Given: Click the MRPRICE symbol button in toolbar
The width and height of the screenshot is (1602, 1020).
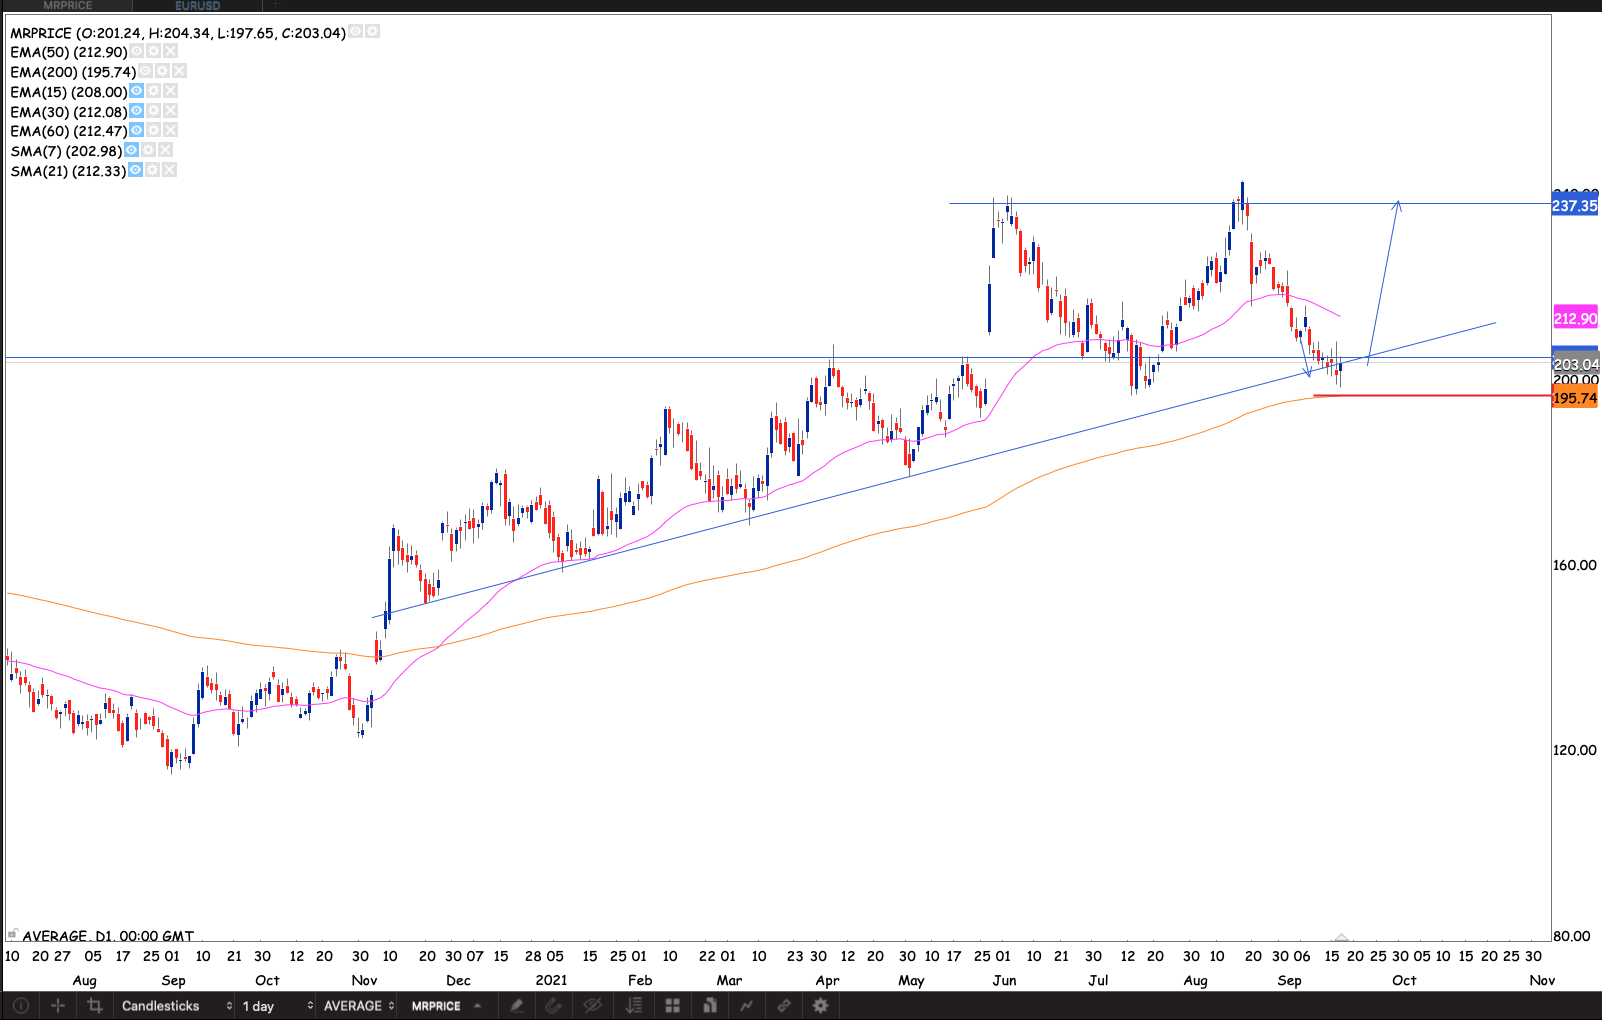Looking at the screenshot, I should coord(437,1006).
